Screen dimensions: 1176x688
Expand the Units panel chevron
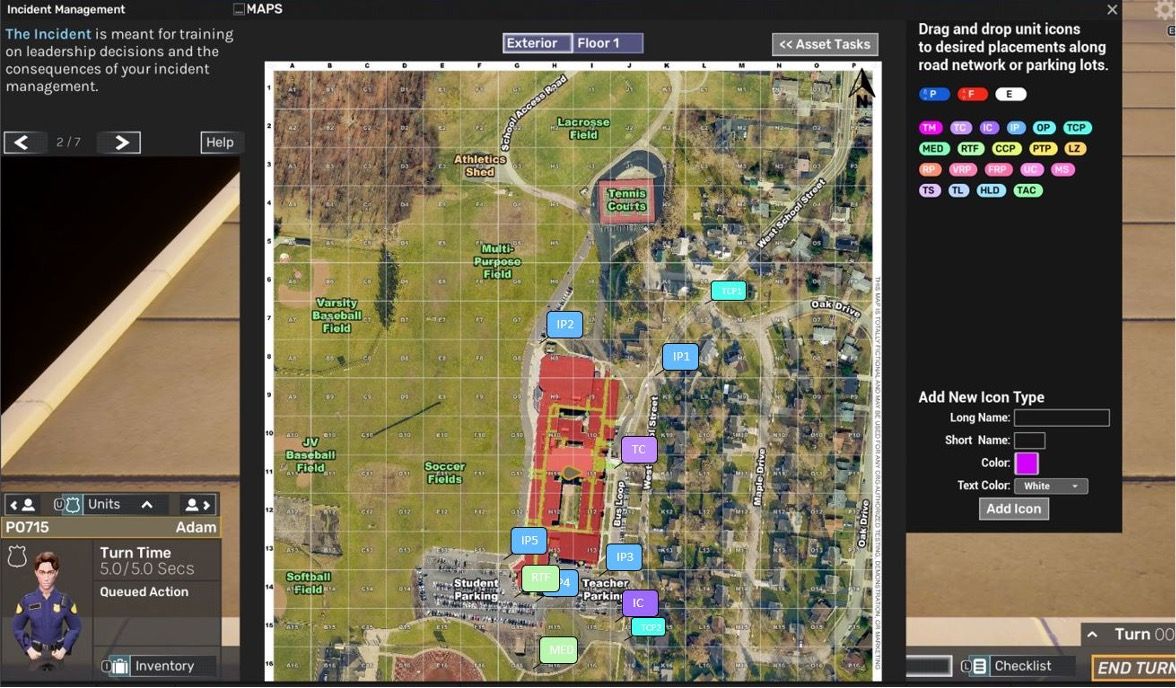147,505
